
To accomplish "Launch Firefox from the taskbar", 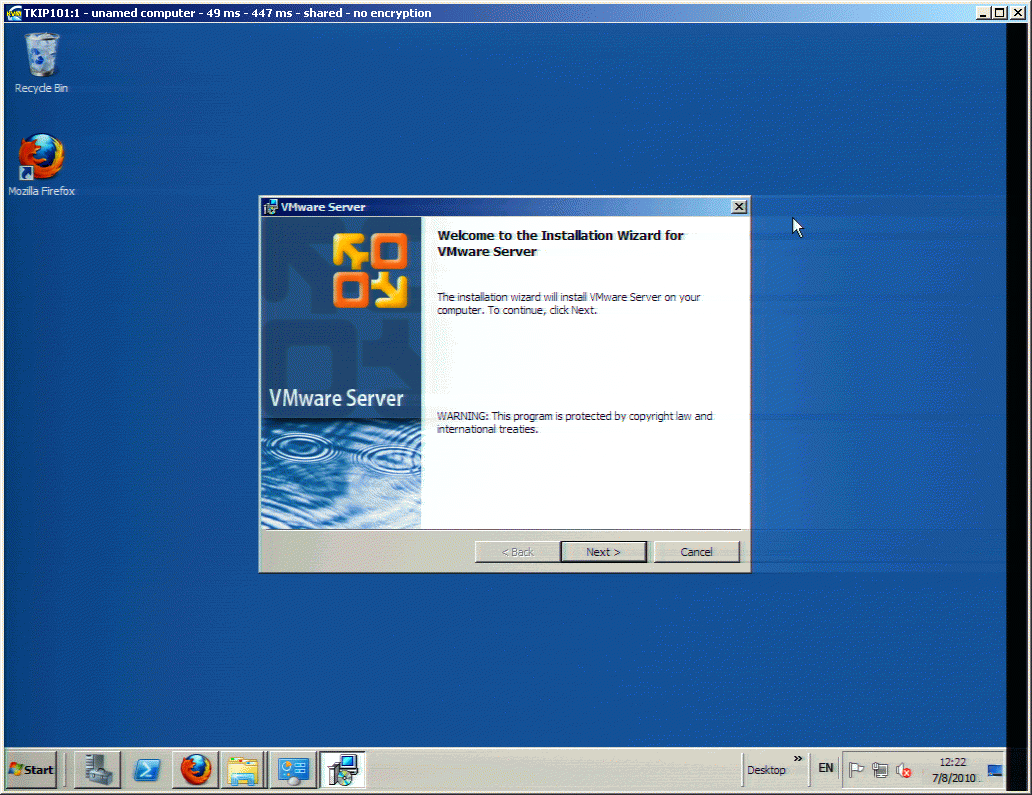I will (195, 769).
